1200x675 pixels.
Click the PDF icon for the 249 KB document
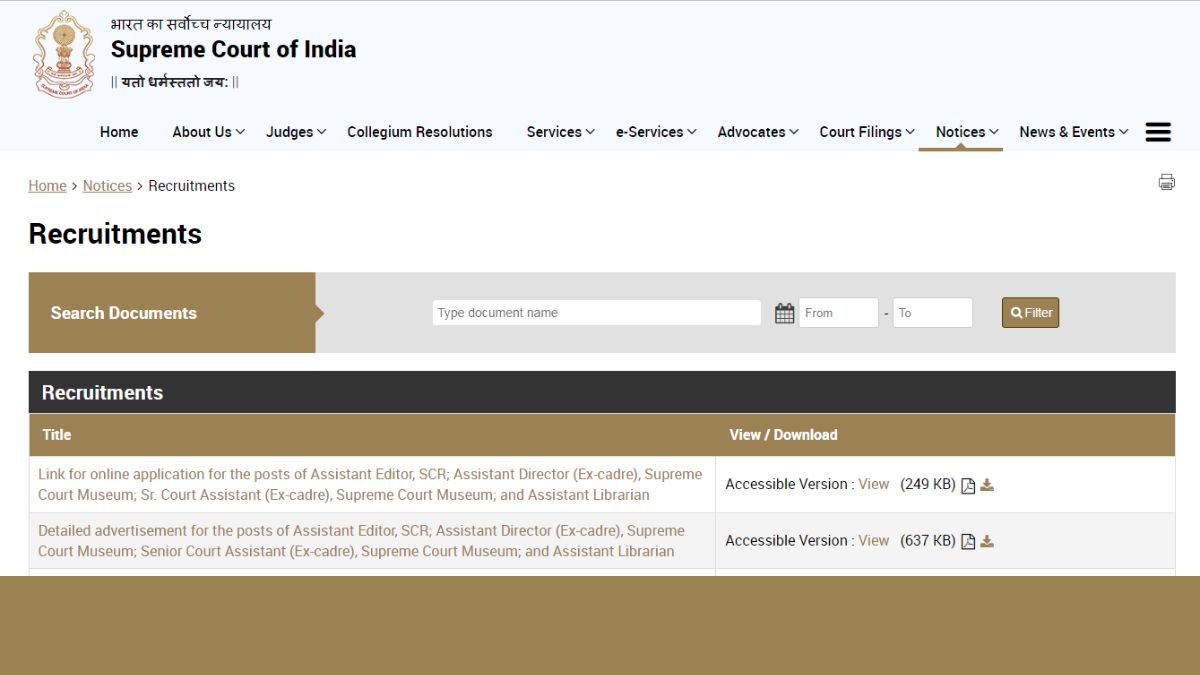pos(966,484)
